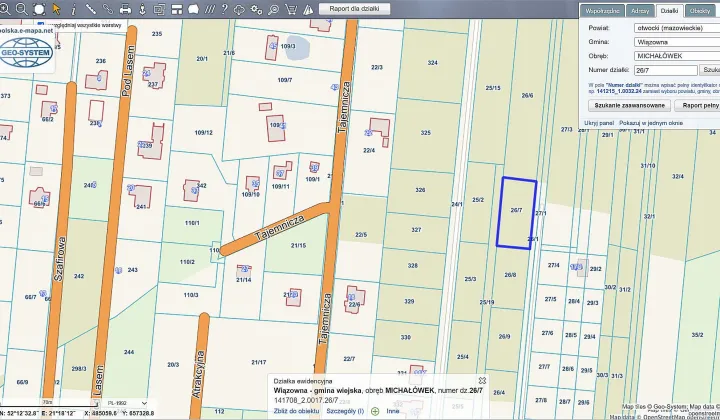Activate the info 'i' identify tool
This screenshot has height=420, width=720.
pos(73,9)
